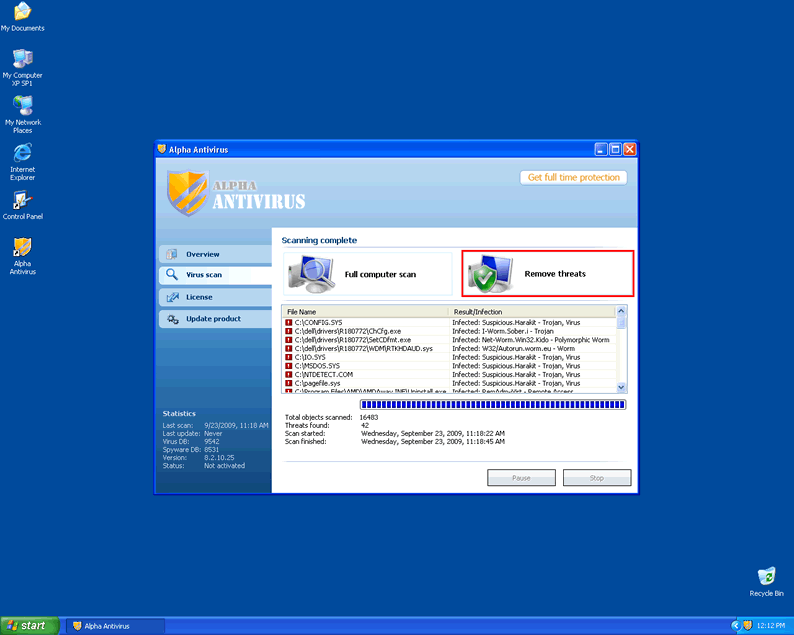Open the Windows Start menu

[x=27, y=625]
